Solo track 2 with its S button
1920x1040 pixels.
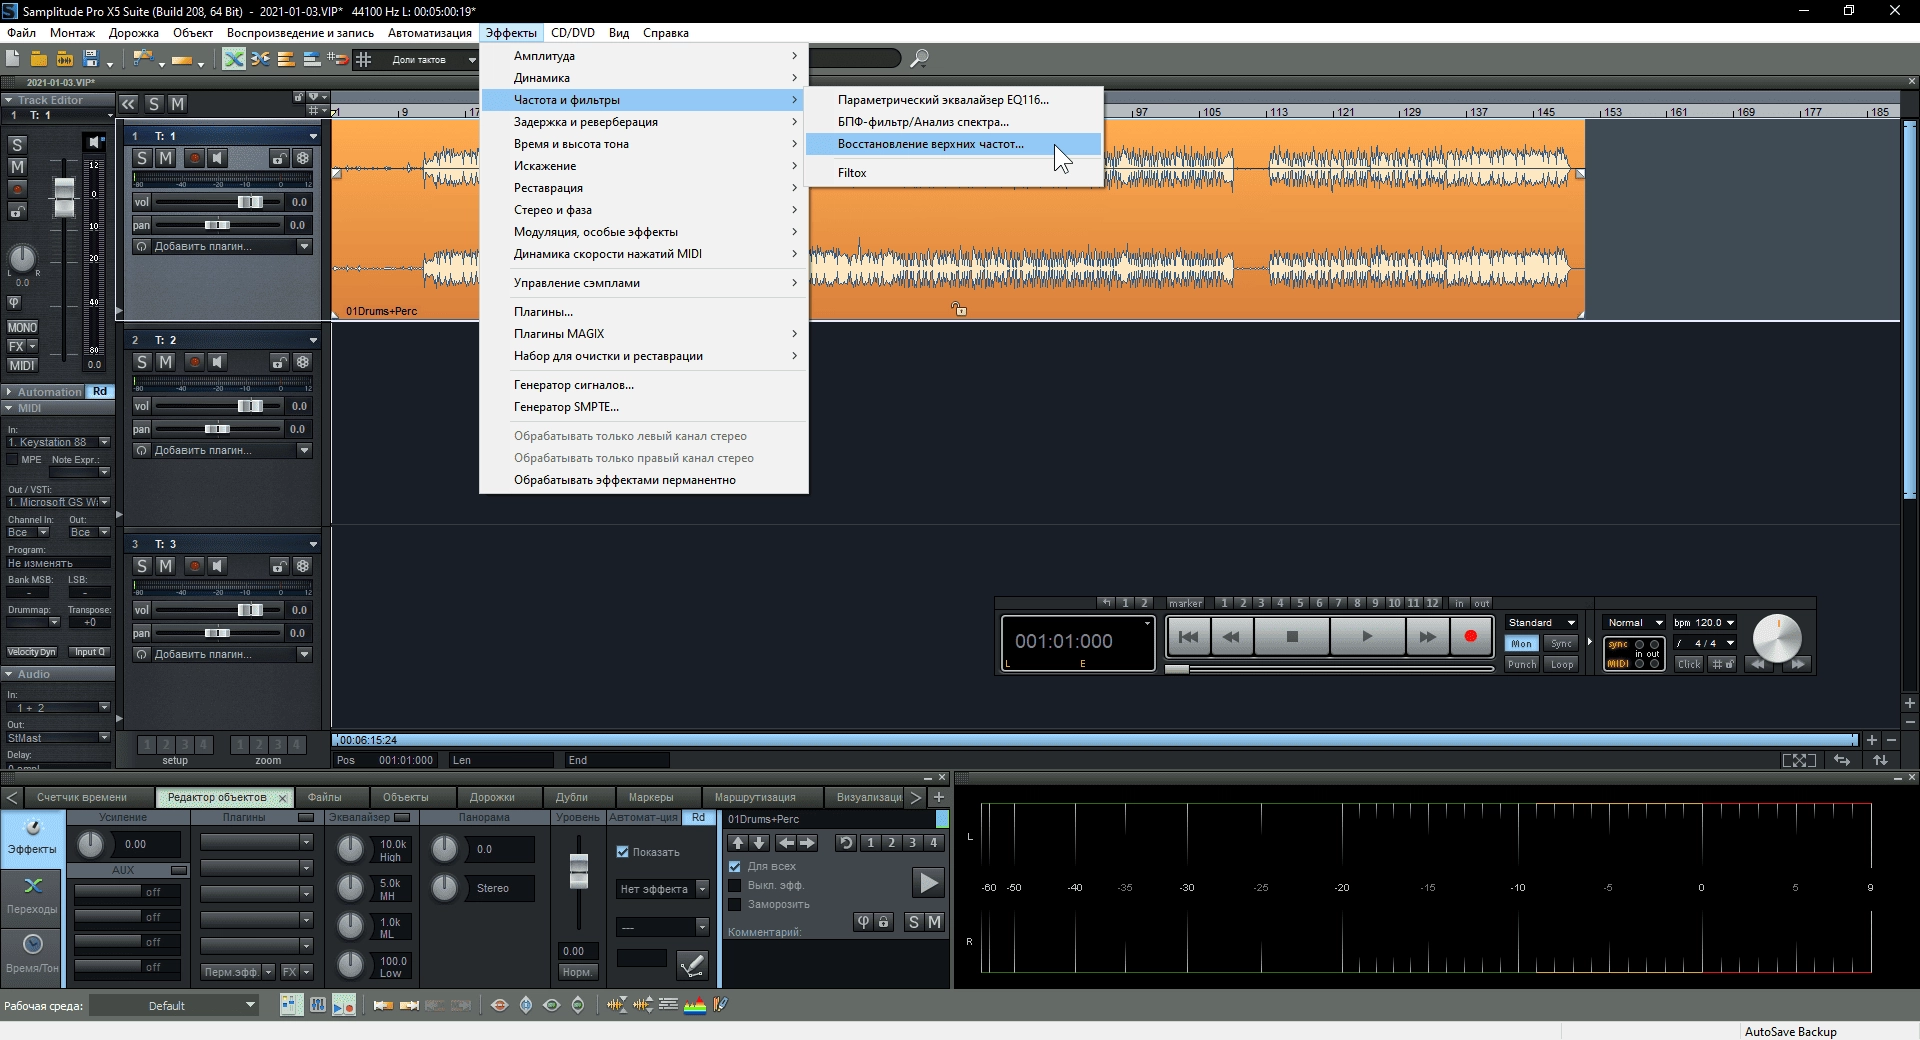[142, 362]
